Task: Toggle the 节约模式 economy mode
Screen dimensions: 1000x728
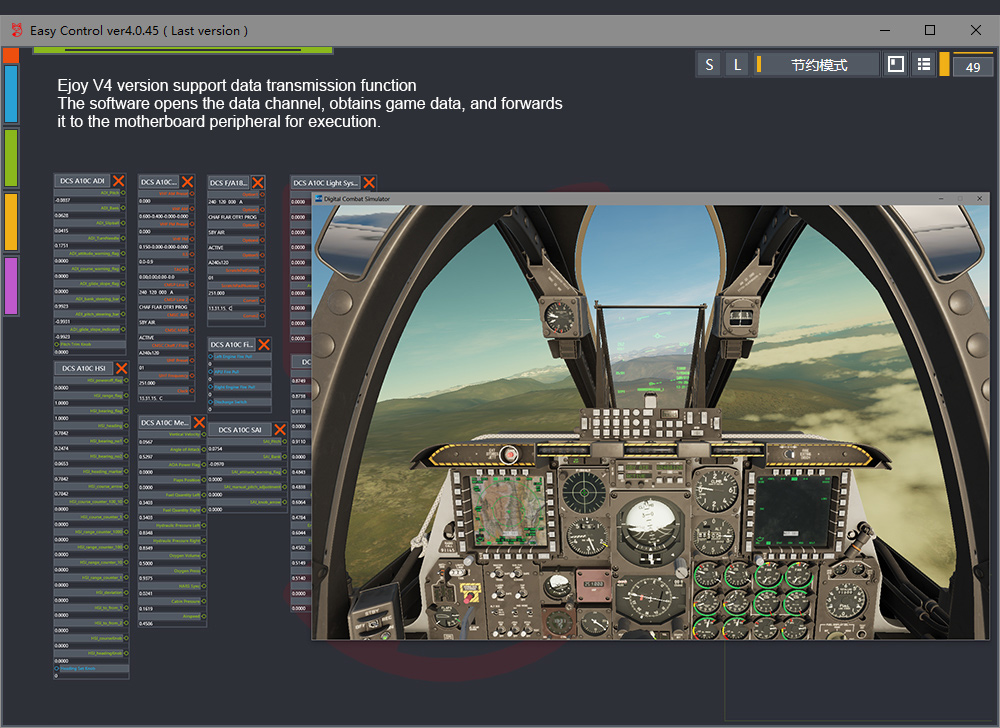Action: point(818,65)
